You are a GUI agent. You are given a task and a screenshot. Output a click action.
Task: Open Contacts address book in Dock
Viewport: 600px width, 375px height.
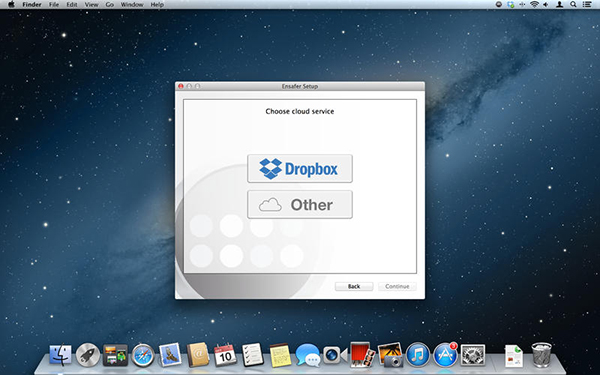(197, 355)
